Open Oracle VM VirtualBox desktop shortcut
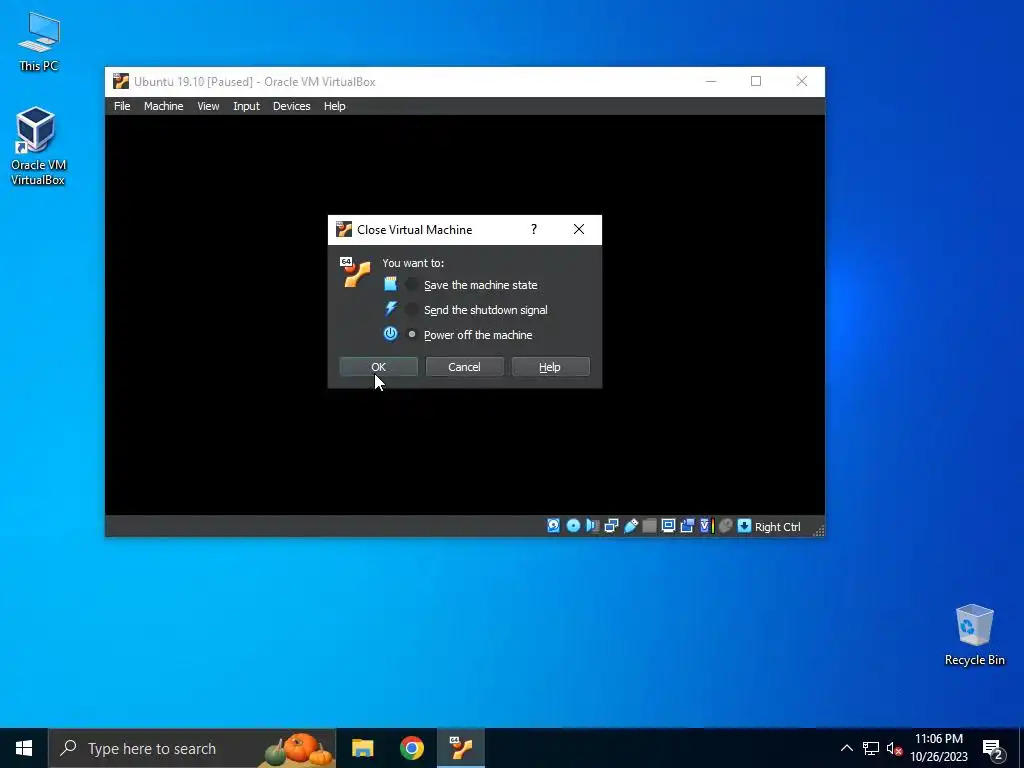Viewport: 1024px width, 768px height. click(37, 146)
